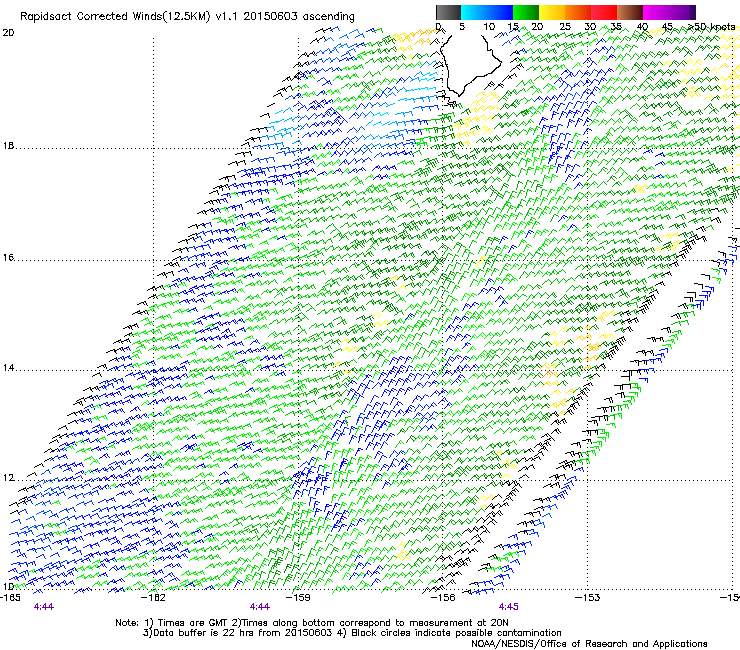Click the longitude label '-165'
This screenshot has height=650, width=740.
pyautogui.click(x=10, y=598)
